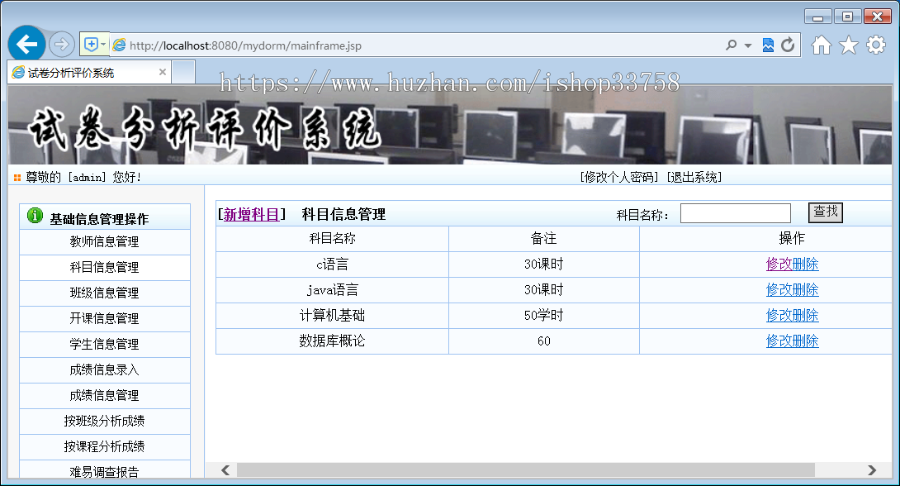Viewport: 900px width, 486px height.
Task: Open the security shield icon in address bar
Action: coord(91,44)
